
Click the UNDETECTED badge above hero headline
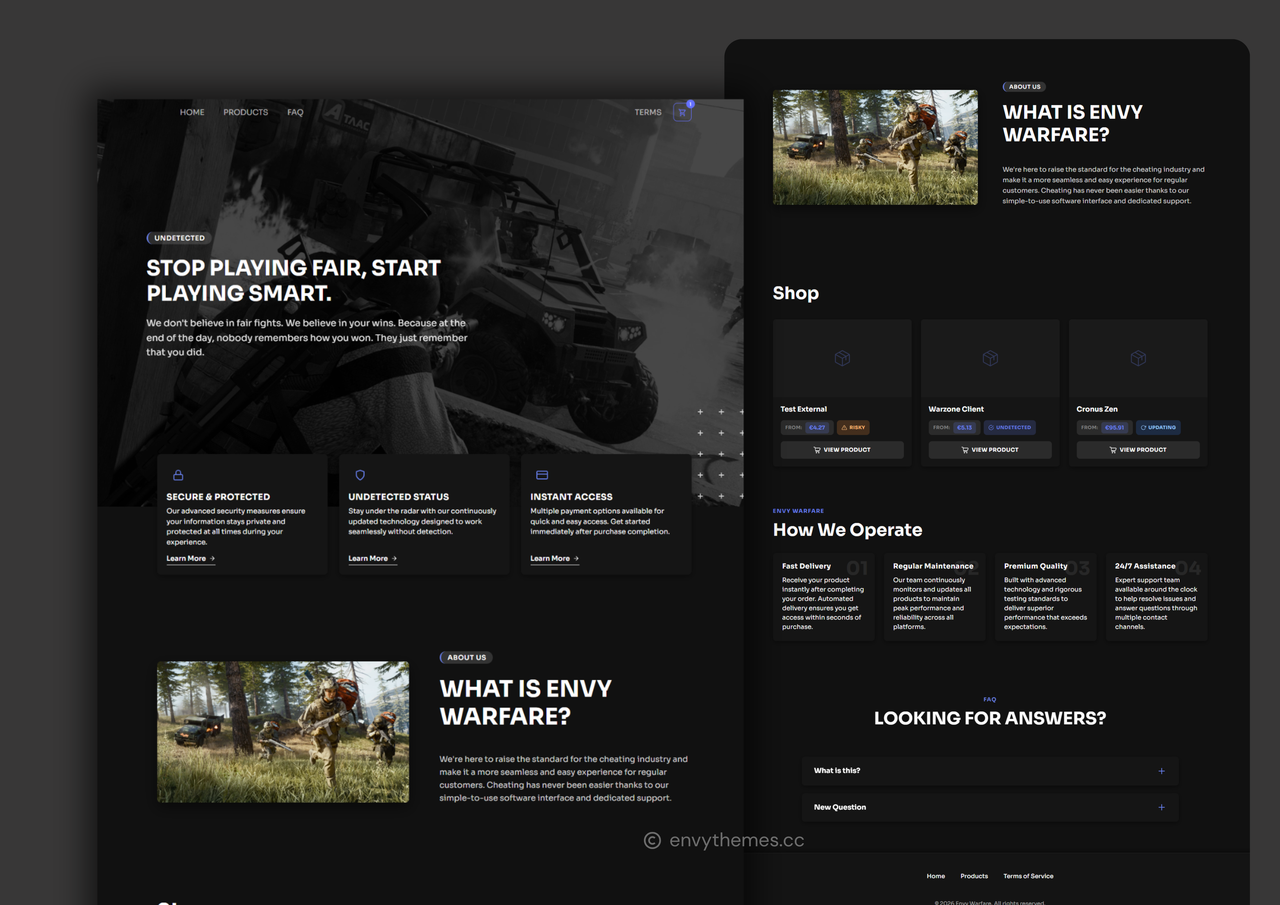click(x=179, y=238)
